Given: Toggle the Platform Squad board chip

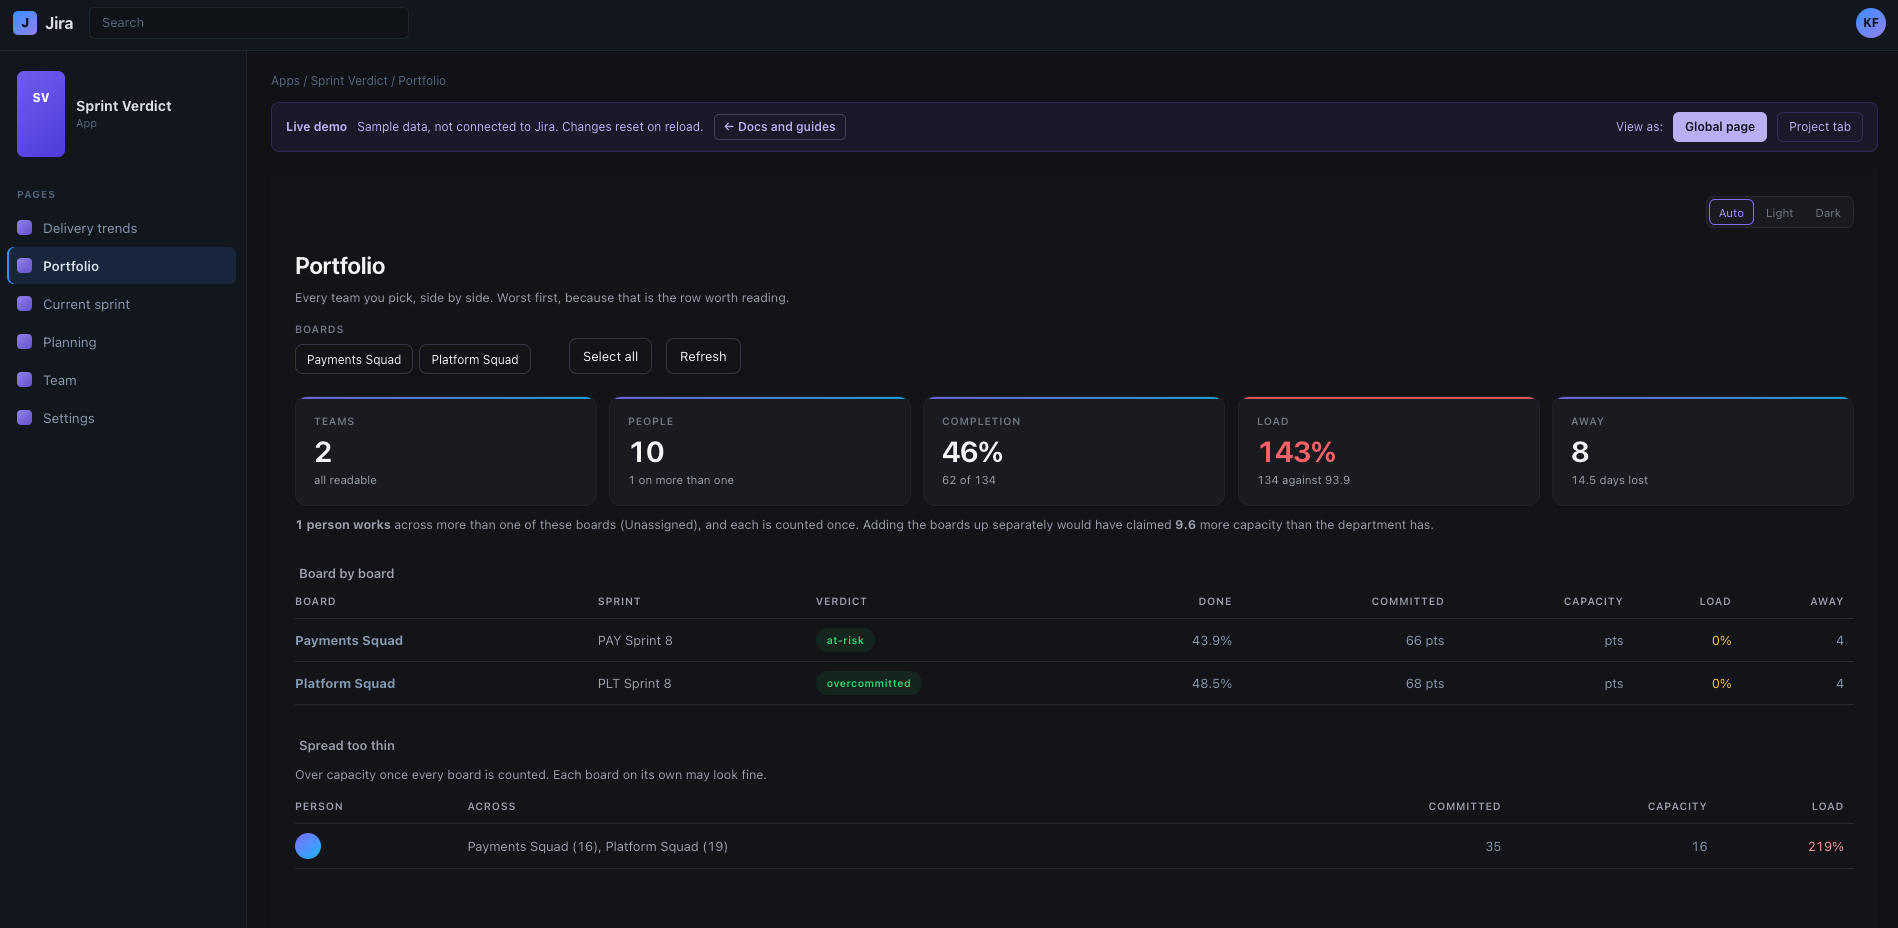Looking at the screenshot, I should pos(475,359).
